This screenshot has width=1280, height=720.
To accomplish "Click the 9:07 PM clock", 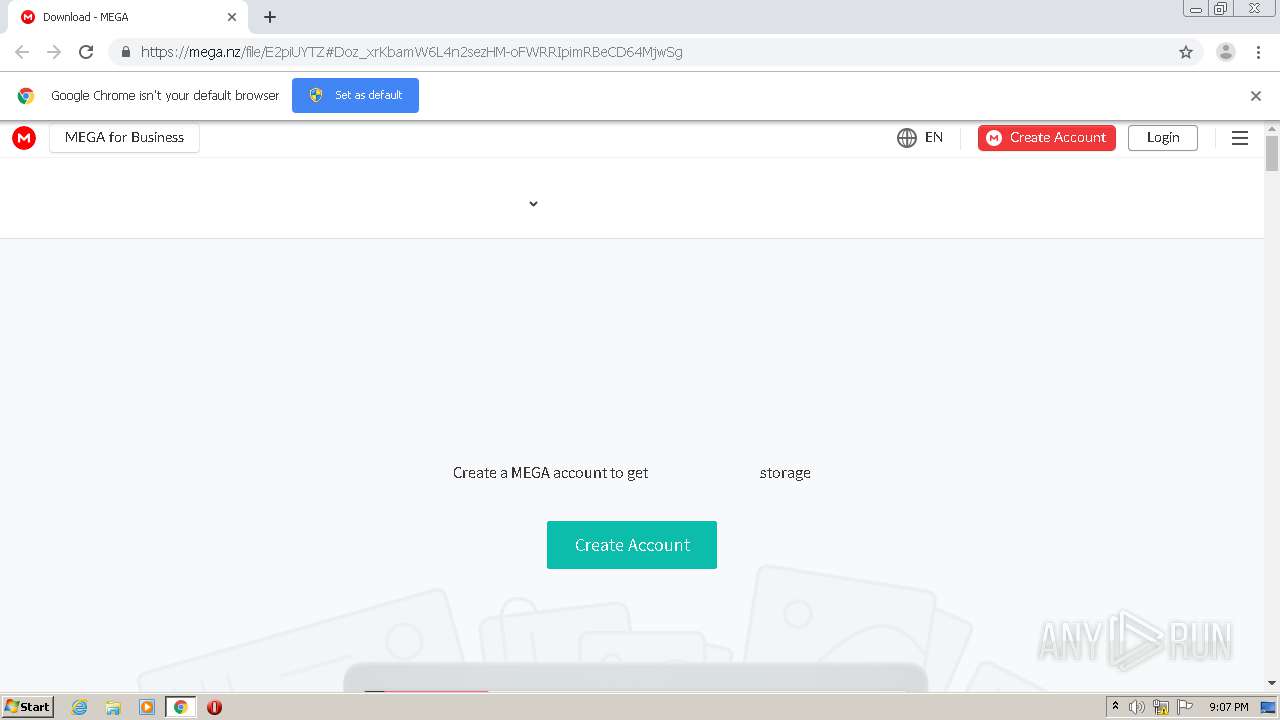I will tap(1228, 707).
